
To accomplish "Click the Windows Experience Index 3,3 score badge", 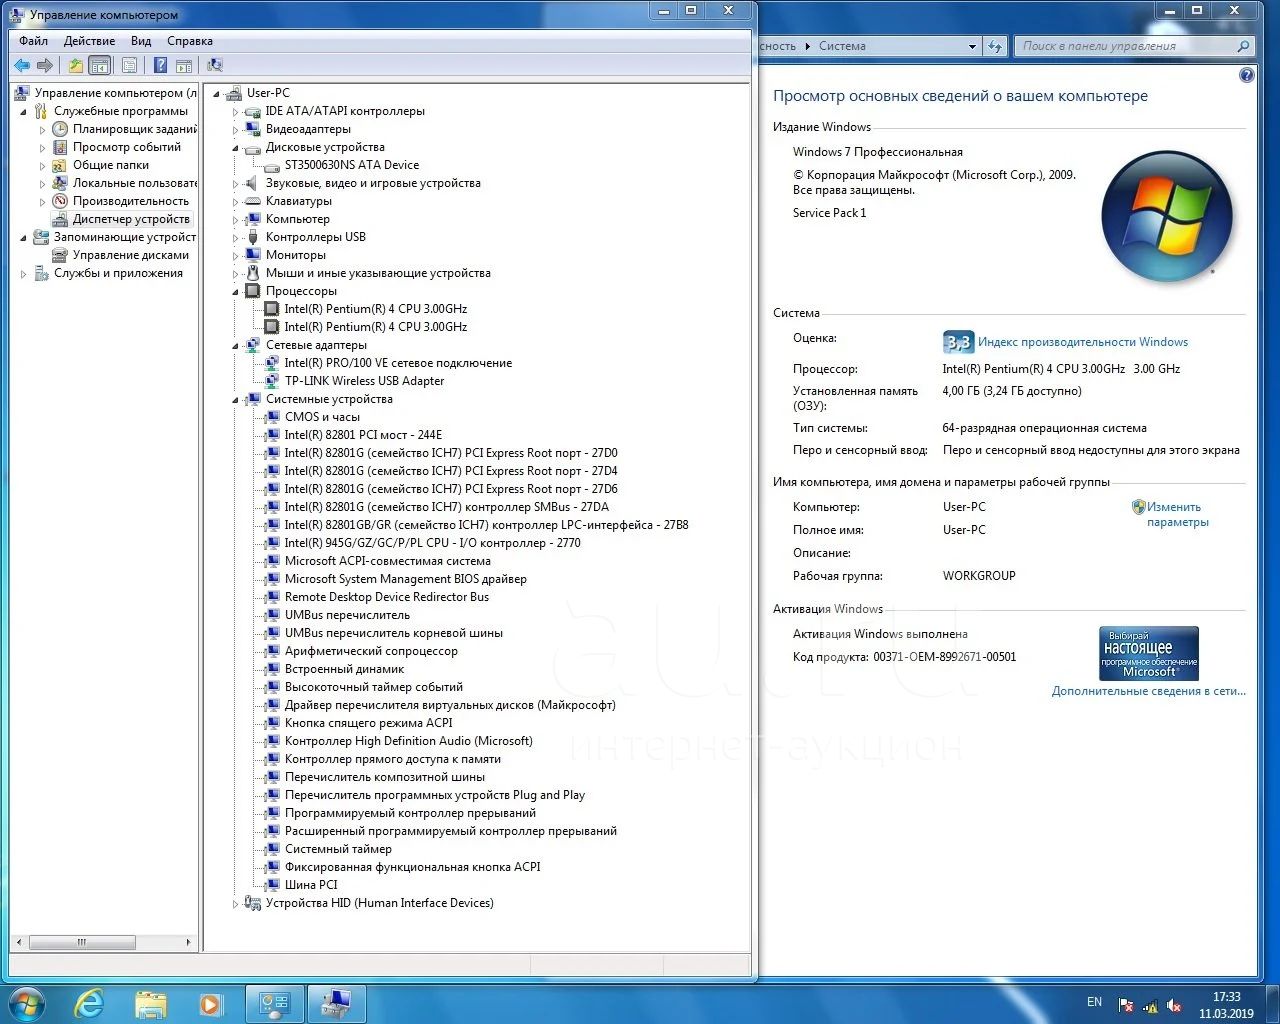I will tap(958, 342).
